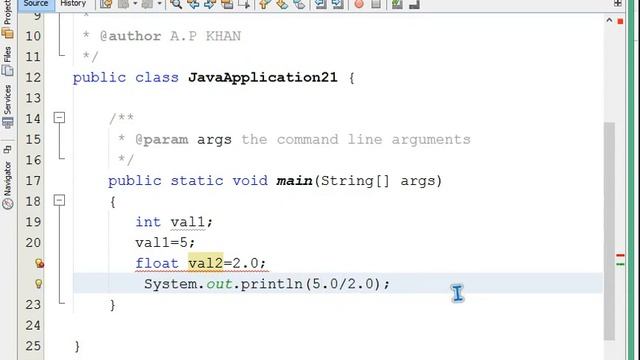
Task: Open the Navigator side panel
Action: point(7,186)
